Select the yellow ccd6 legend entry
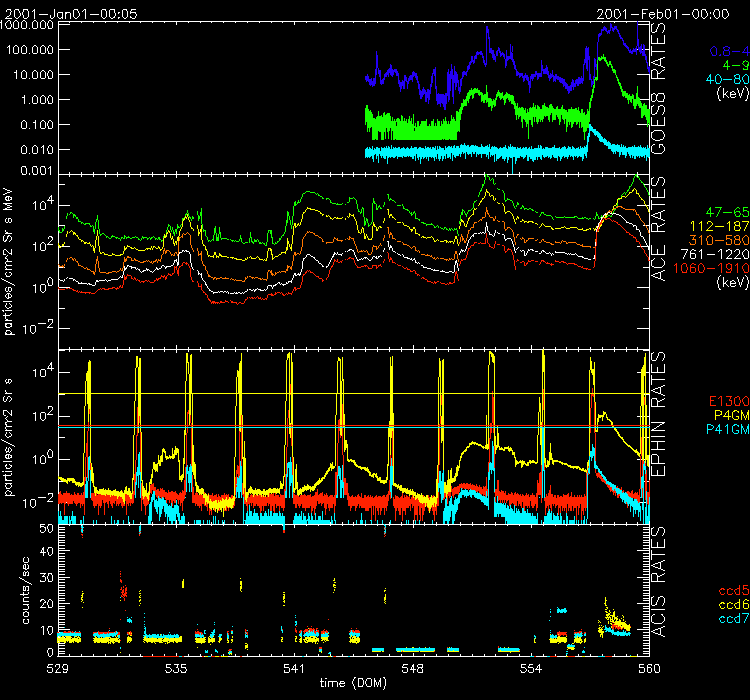The height and width of the screenshot is (700, 750). click(729, 607)
